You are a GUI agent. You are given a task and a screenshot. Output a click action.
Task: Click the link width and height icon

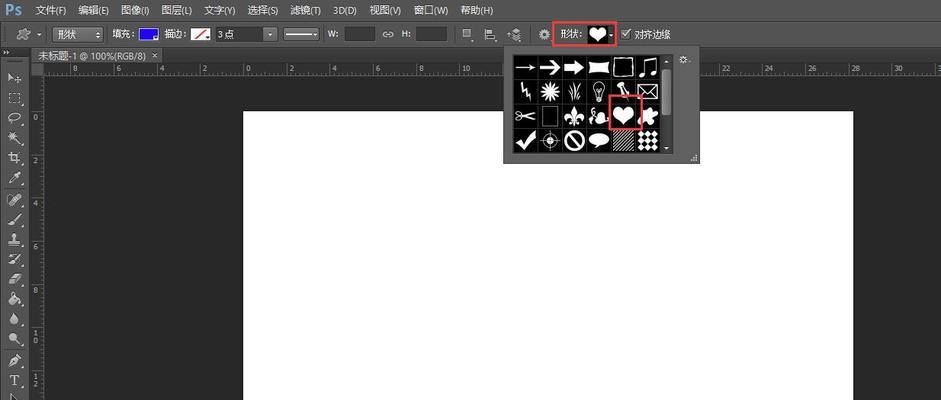388,35
